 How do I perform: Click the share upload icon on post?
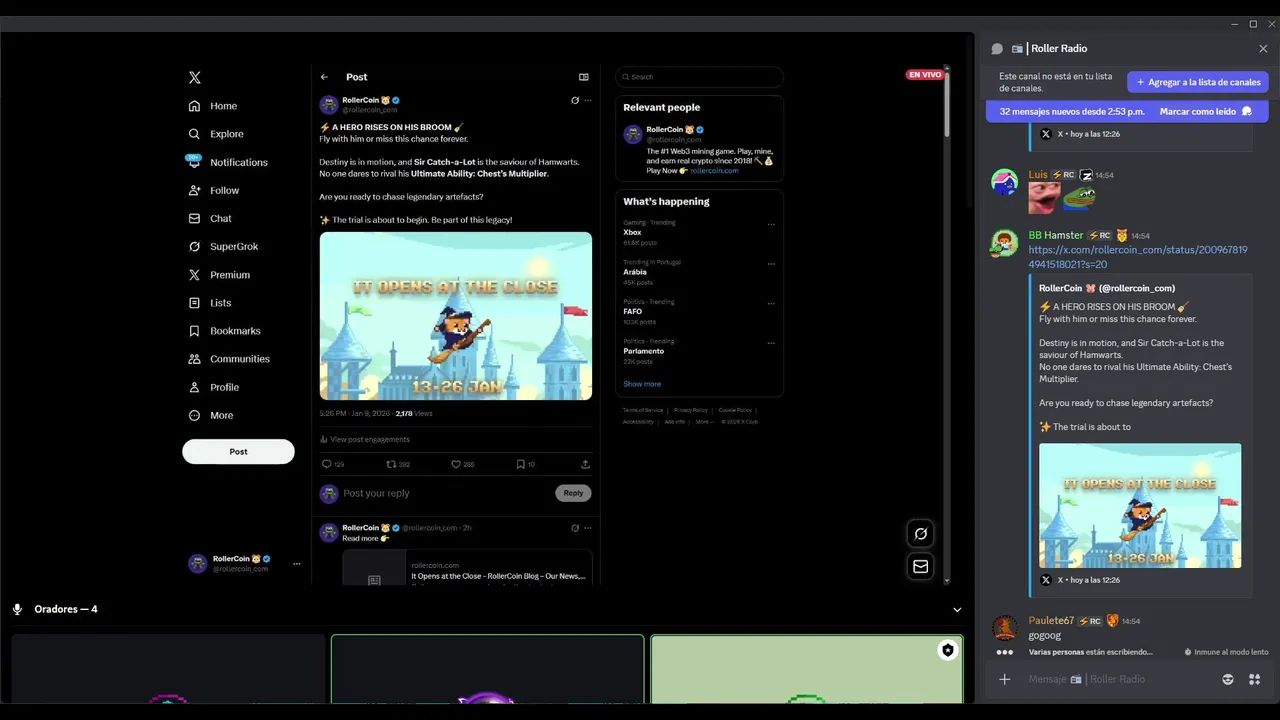[585, 464]
